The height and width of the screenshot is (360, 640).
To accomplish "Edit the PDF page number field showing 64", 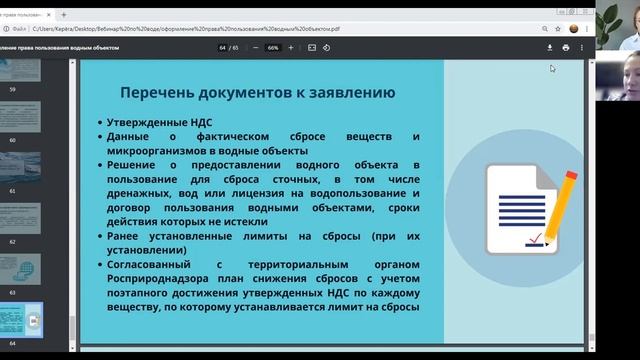I will tap(222, 48).
